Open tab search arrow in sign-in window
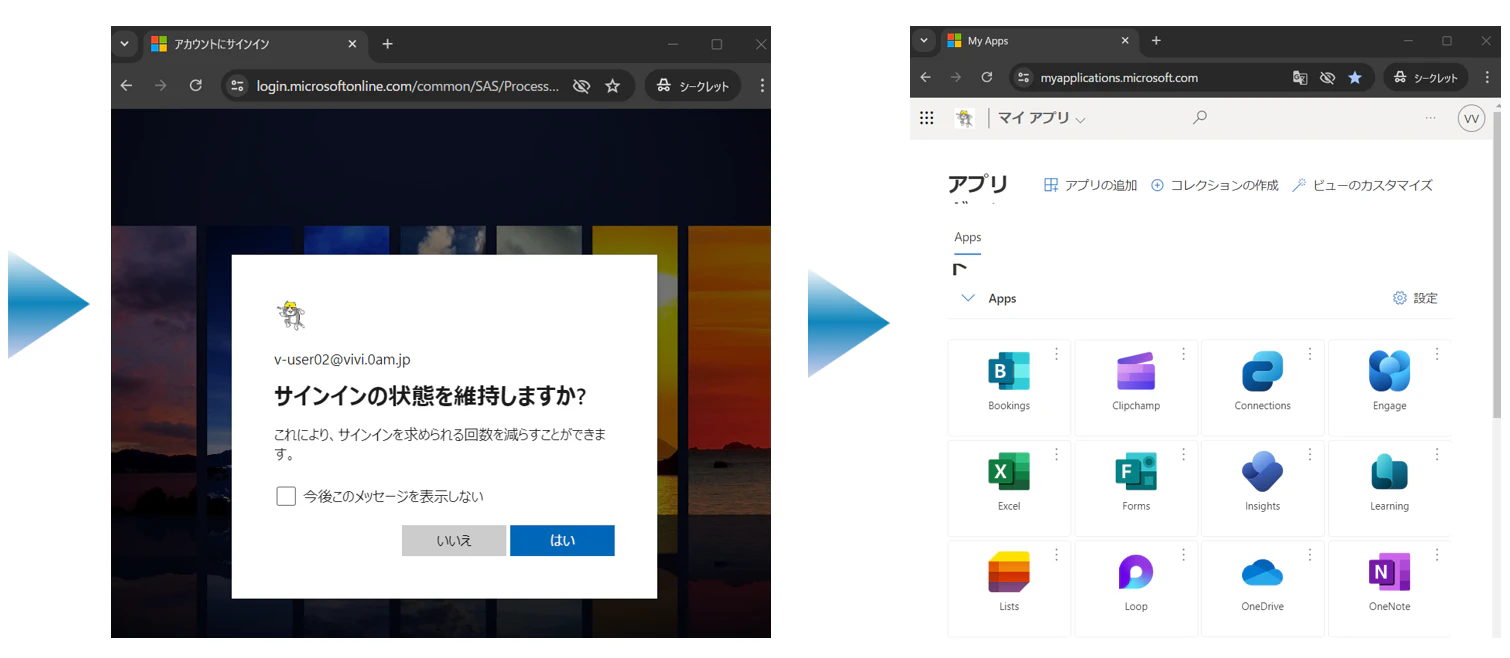 [x=124, y=44]
